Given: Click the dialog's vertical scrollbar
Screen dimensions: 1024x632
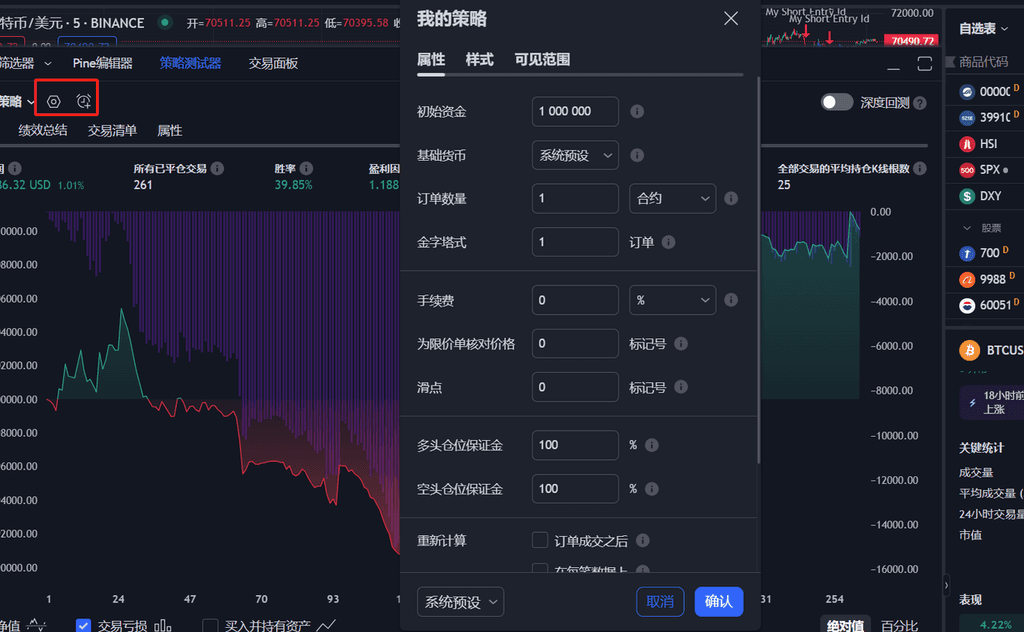Looking at the screenshot, I should (759, 270).
